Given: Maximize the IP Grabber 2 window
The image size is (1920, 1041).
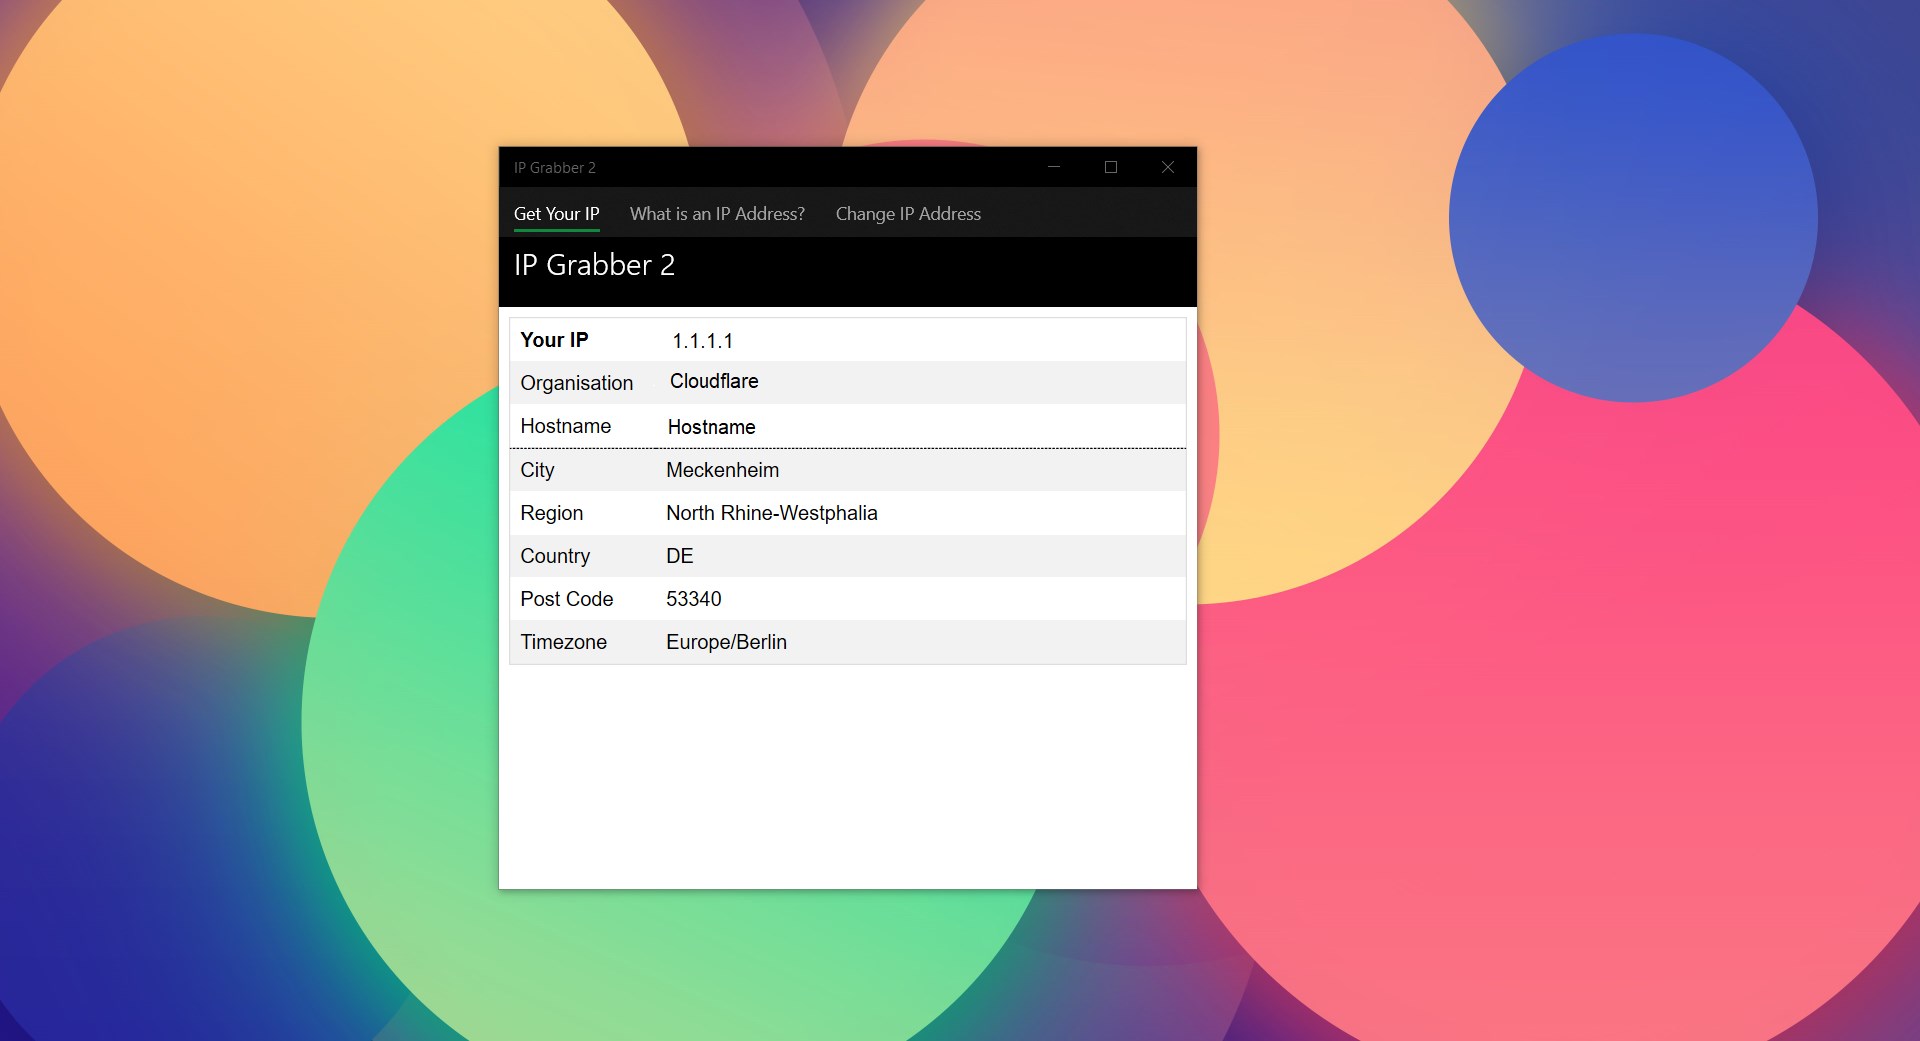Looking at the screenshot, I should [x=1110, y=167].
